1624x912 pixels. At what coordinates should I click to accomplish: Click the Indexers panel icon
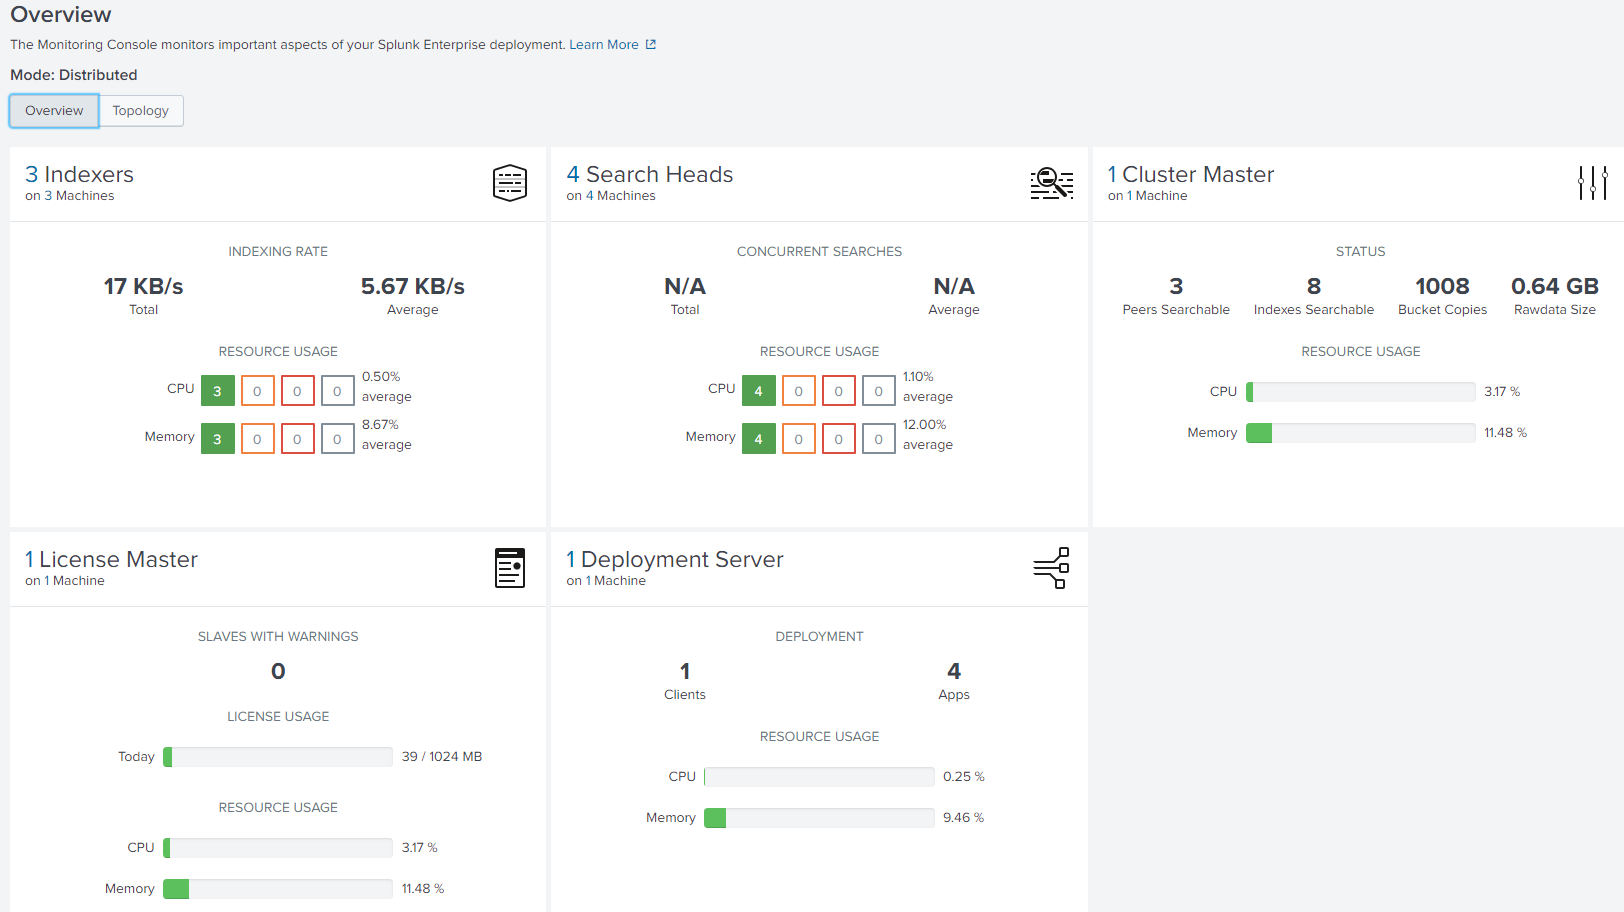pyautogui.click(x=510, y=183)
